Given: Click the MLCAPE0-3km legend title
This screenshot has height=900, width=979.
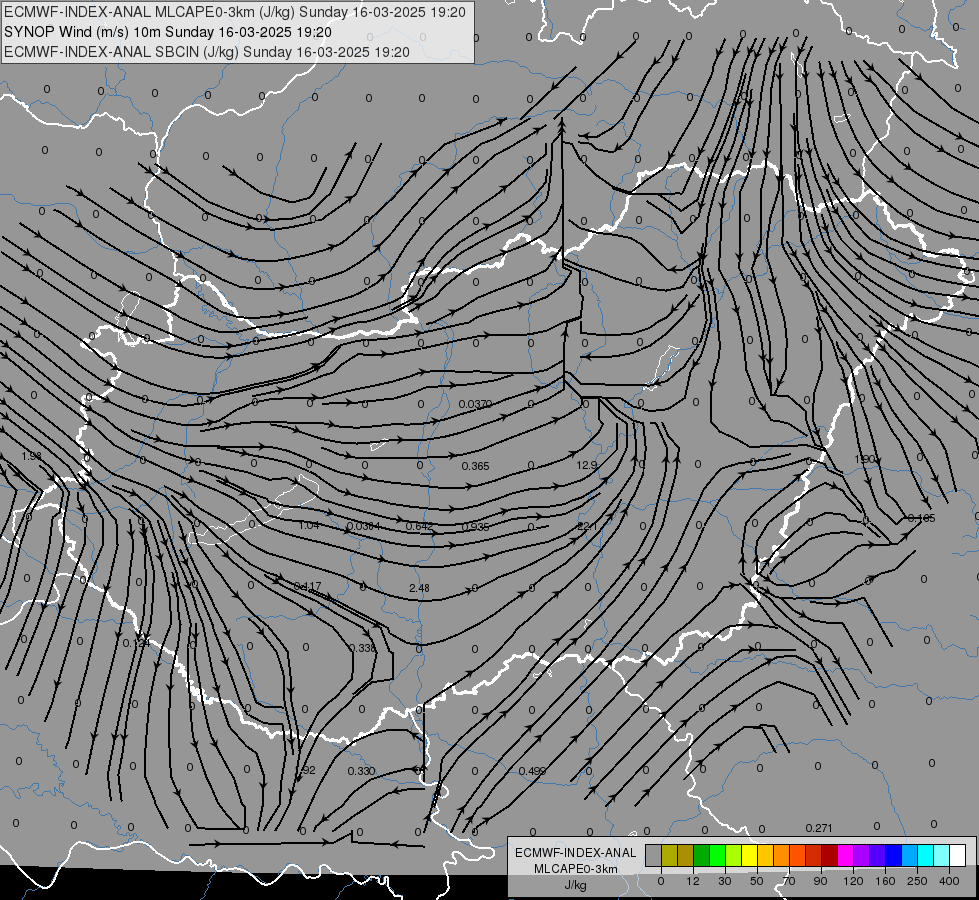Looking at the screenshot, I should (575, 869).
